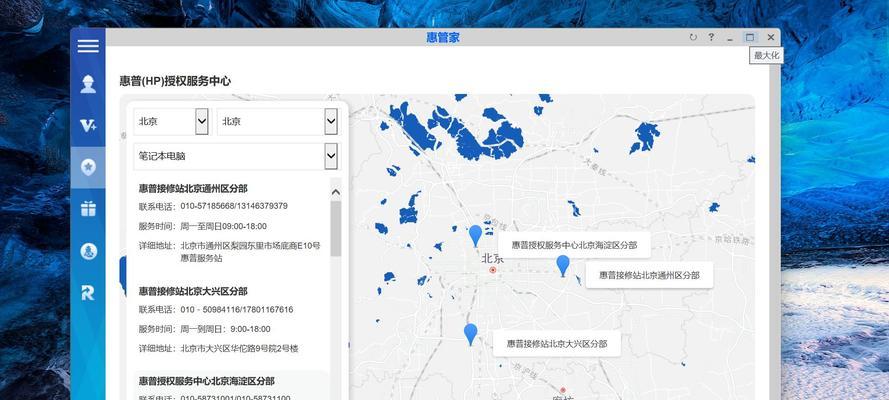Click address 北京市大兴区华佗路9号院2号楼
The width and height of the screenshot is (889, 400).
click(239, 348)
